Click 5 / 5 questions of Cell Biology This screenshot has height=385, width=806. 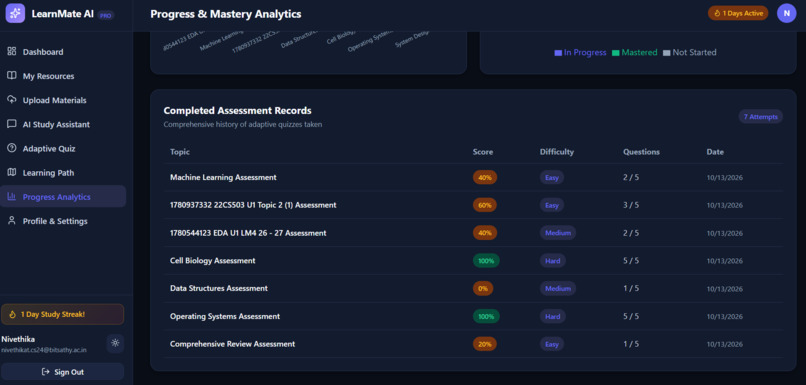point(631,261)
